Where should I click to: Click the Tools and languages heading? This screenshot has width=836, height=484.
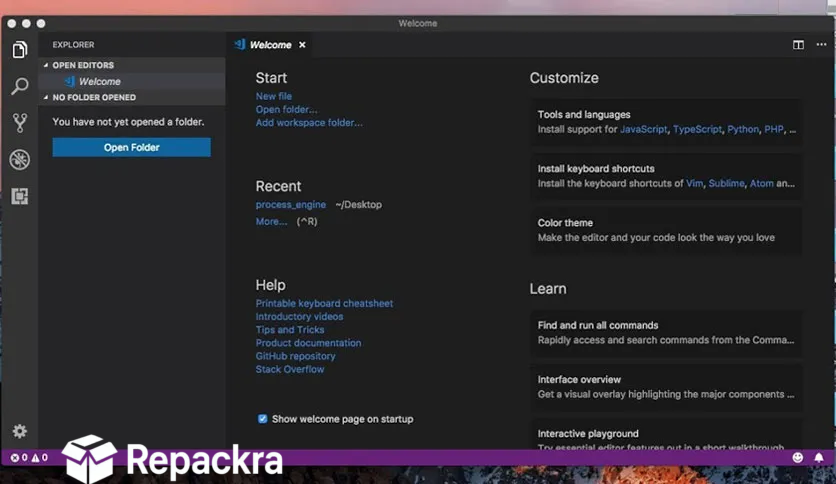pos(584,115)
